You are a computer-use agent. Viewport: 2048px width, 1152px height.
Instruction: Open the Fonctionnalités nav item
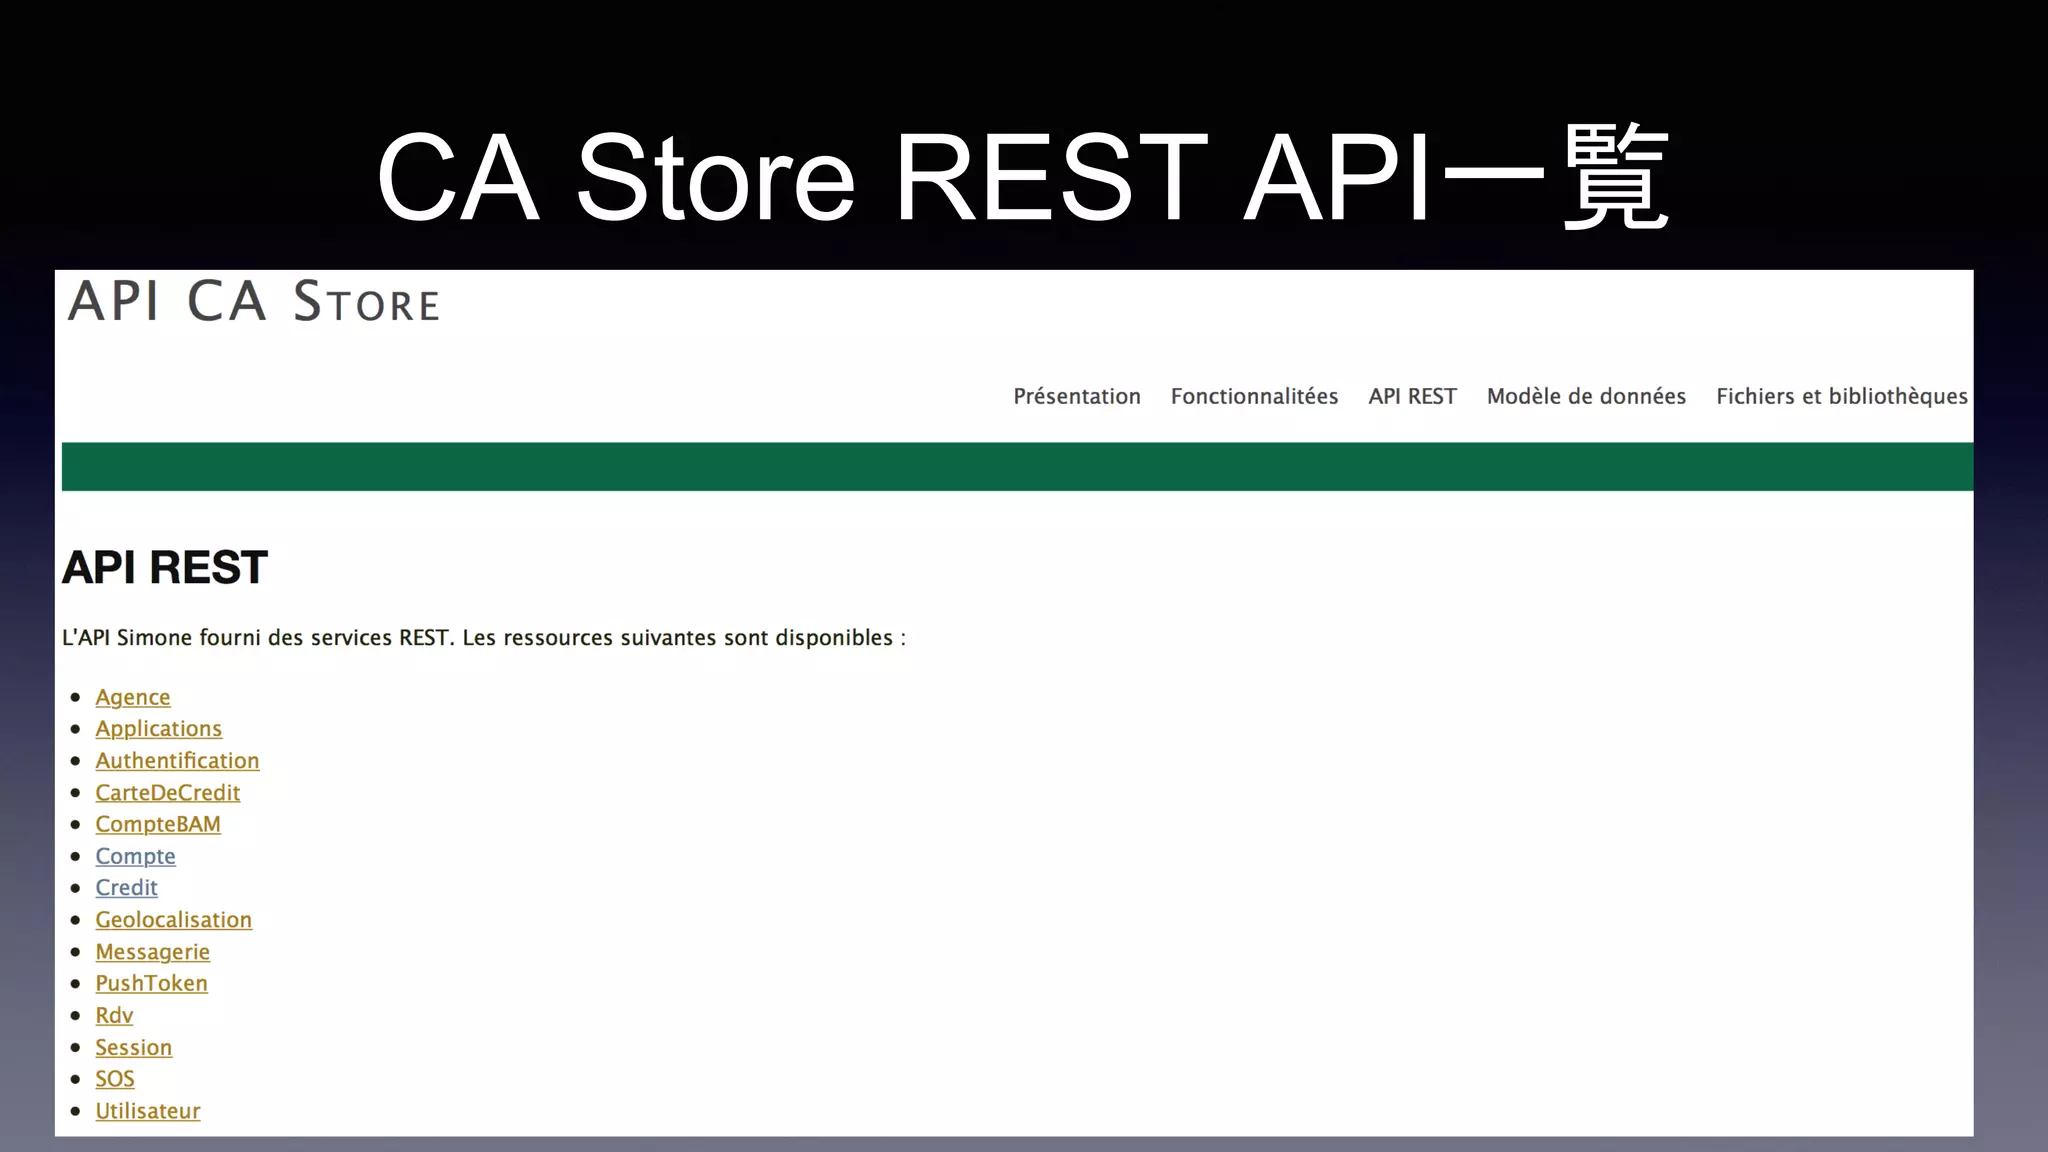(1254, 396)
